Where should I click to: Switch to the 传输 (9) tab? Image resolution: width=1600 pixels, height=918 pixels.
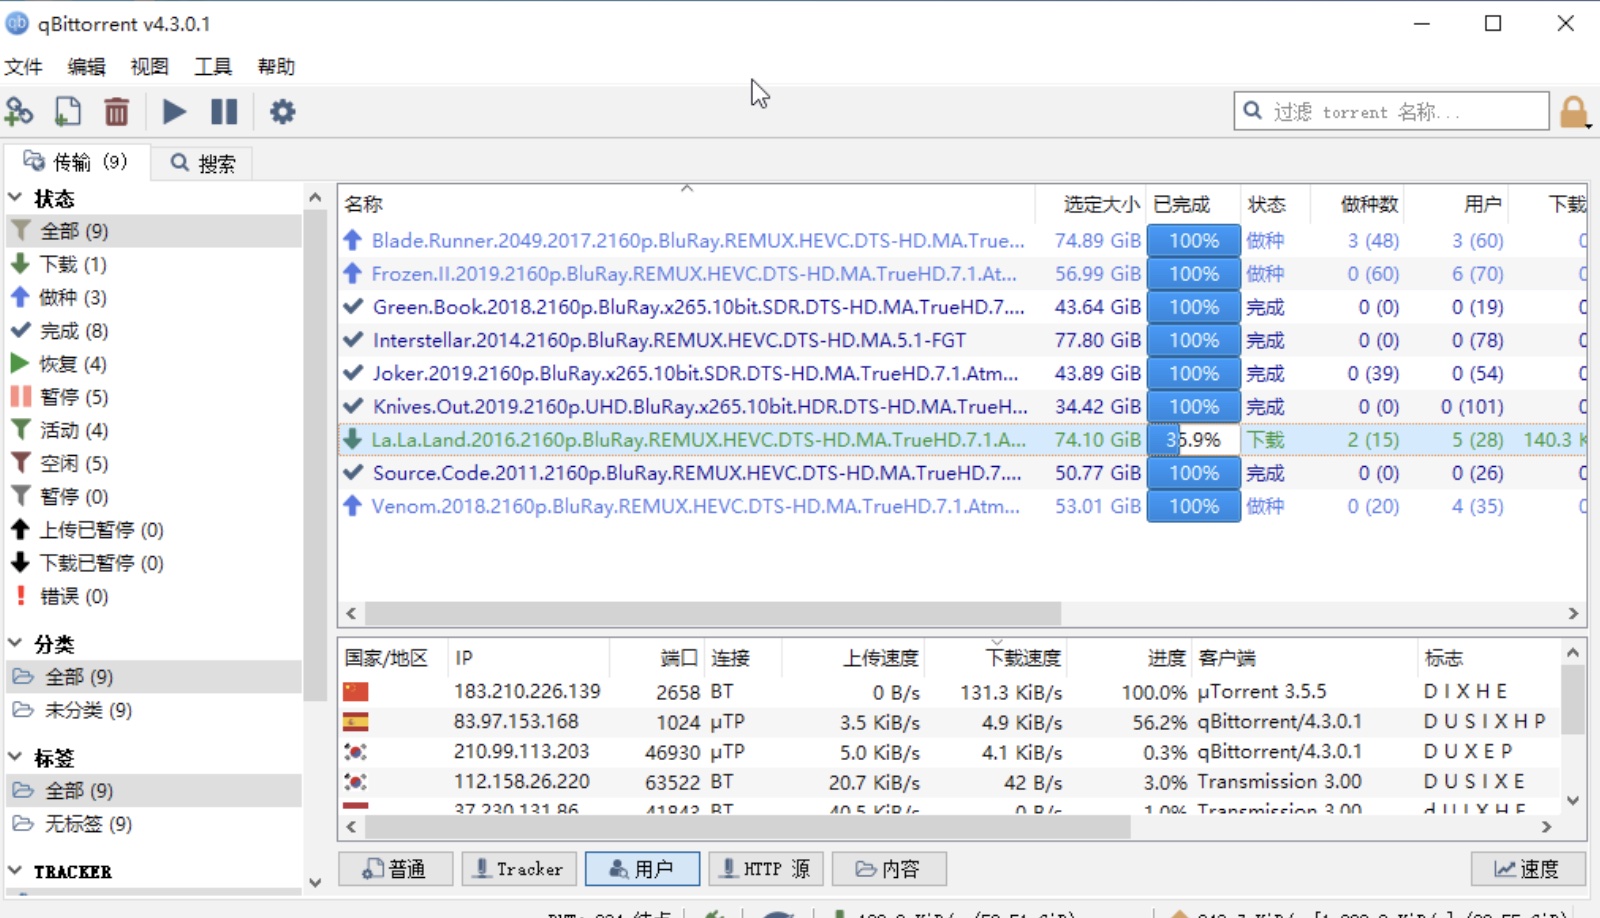[76, 162]
